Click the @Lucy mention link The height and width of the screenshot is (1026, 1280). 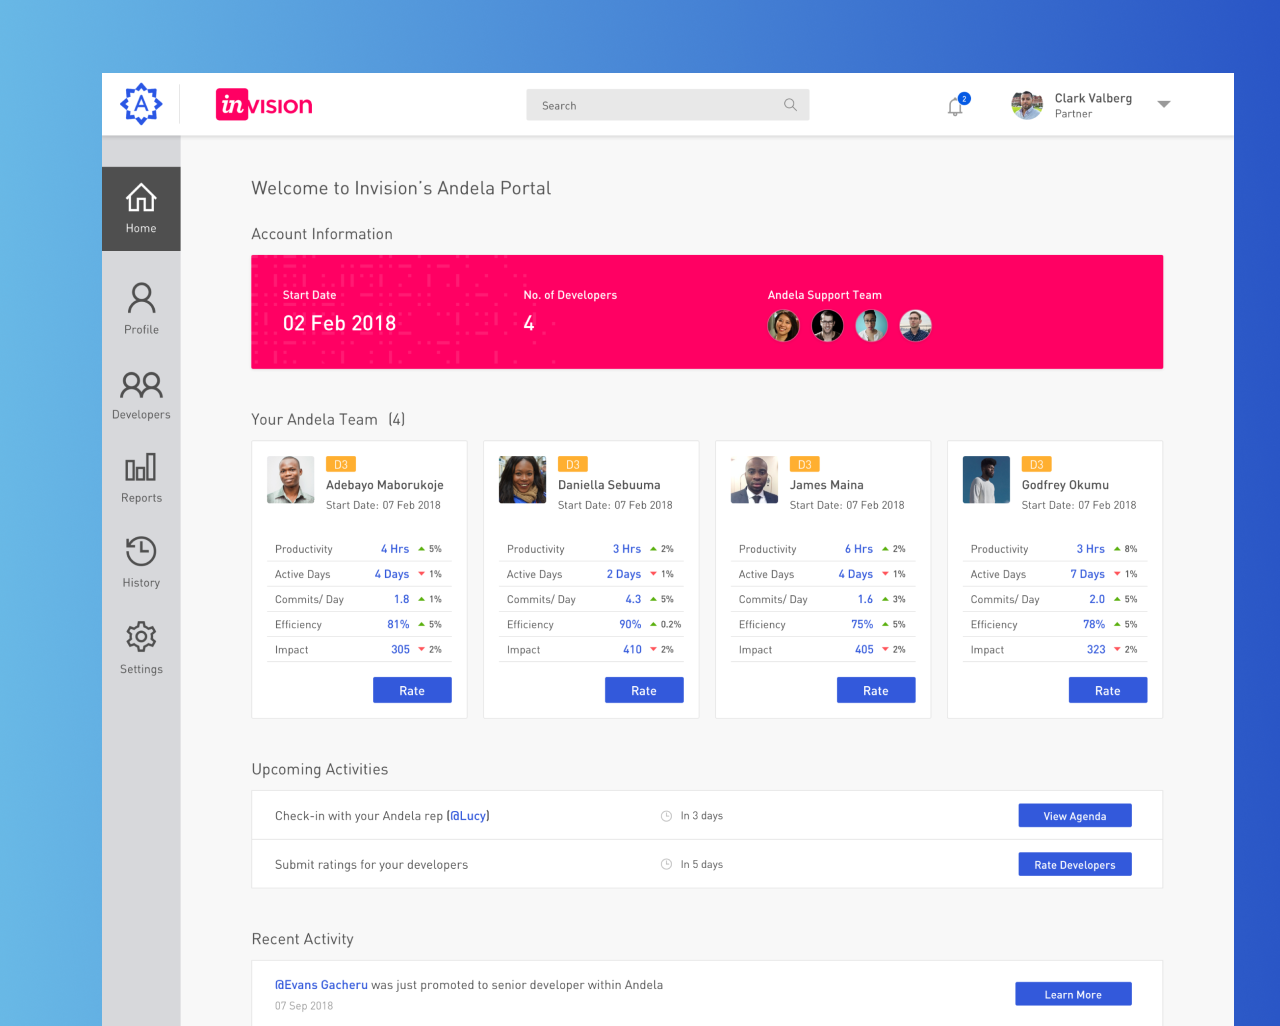pos(468,816)
